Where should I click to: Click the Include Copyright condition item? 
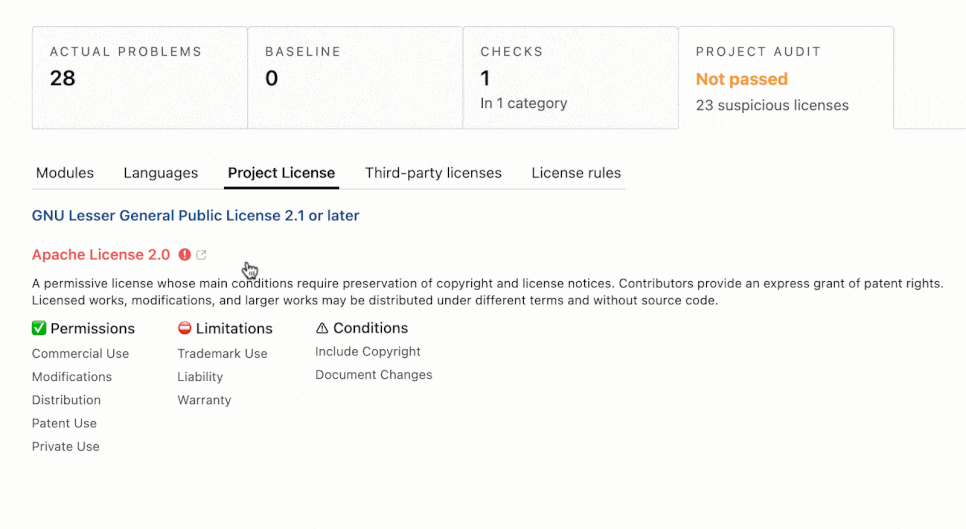[x=368, y=352]
